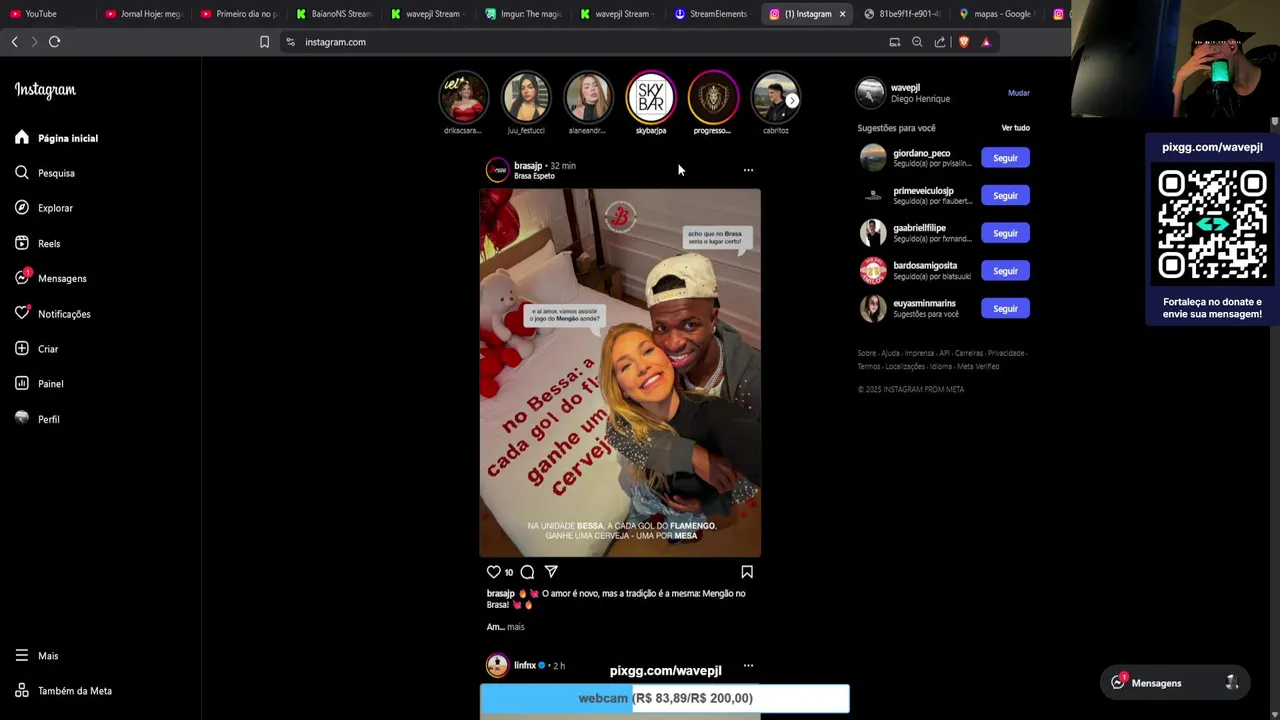
Task: Close the Instagram tab
Action: pos(842,14)
